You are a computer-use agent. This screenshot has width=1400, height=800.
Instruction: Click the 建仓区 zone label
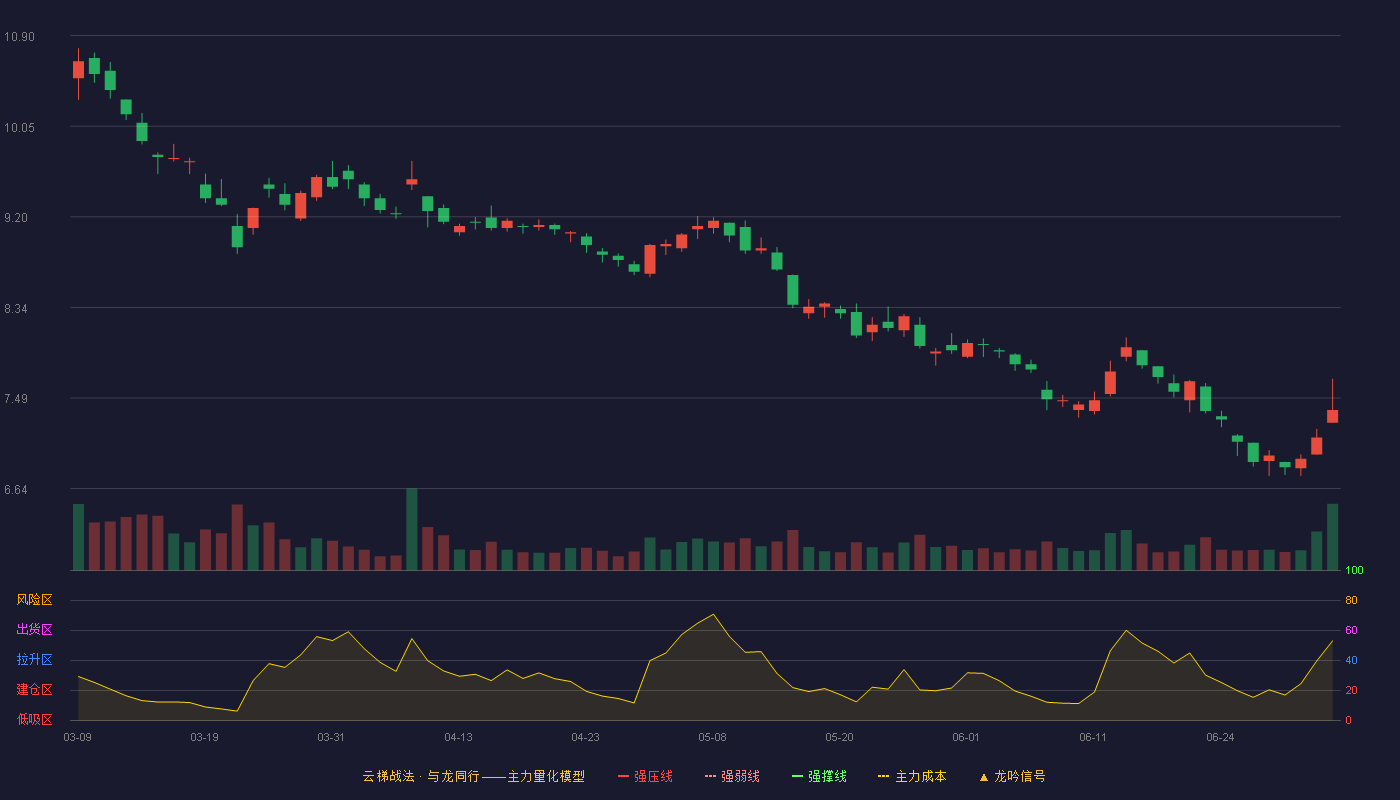click(x=34, y=690)
